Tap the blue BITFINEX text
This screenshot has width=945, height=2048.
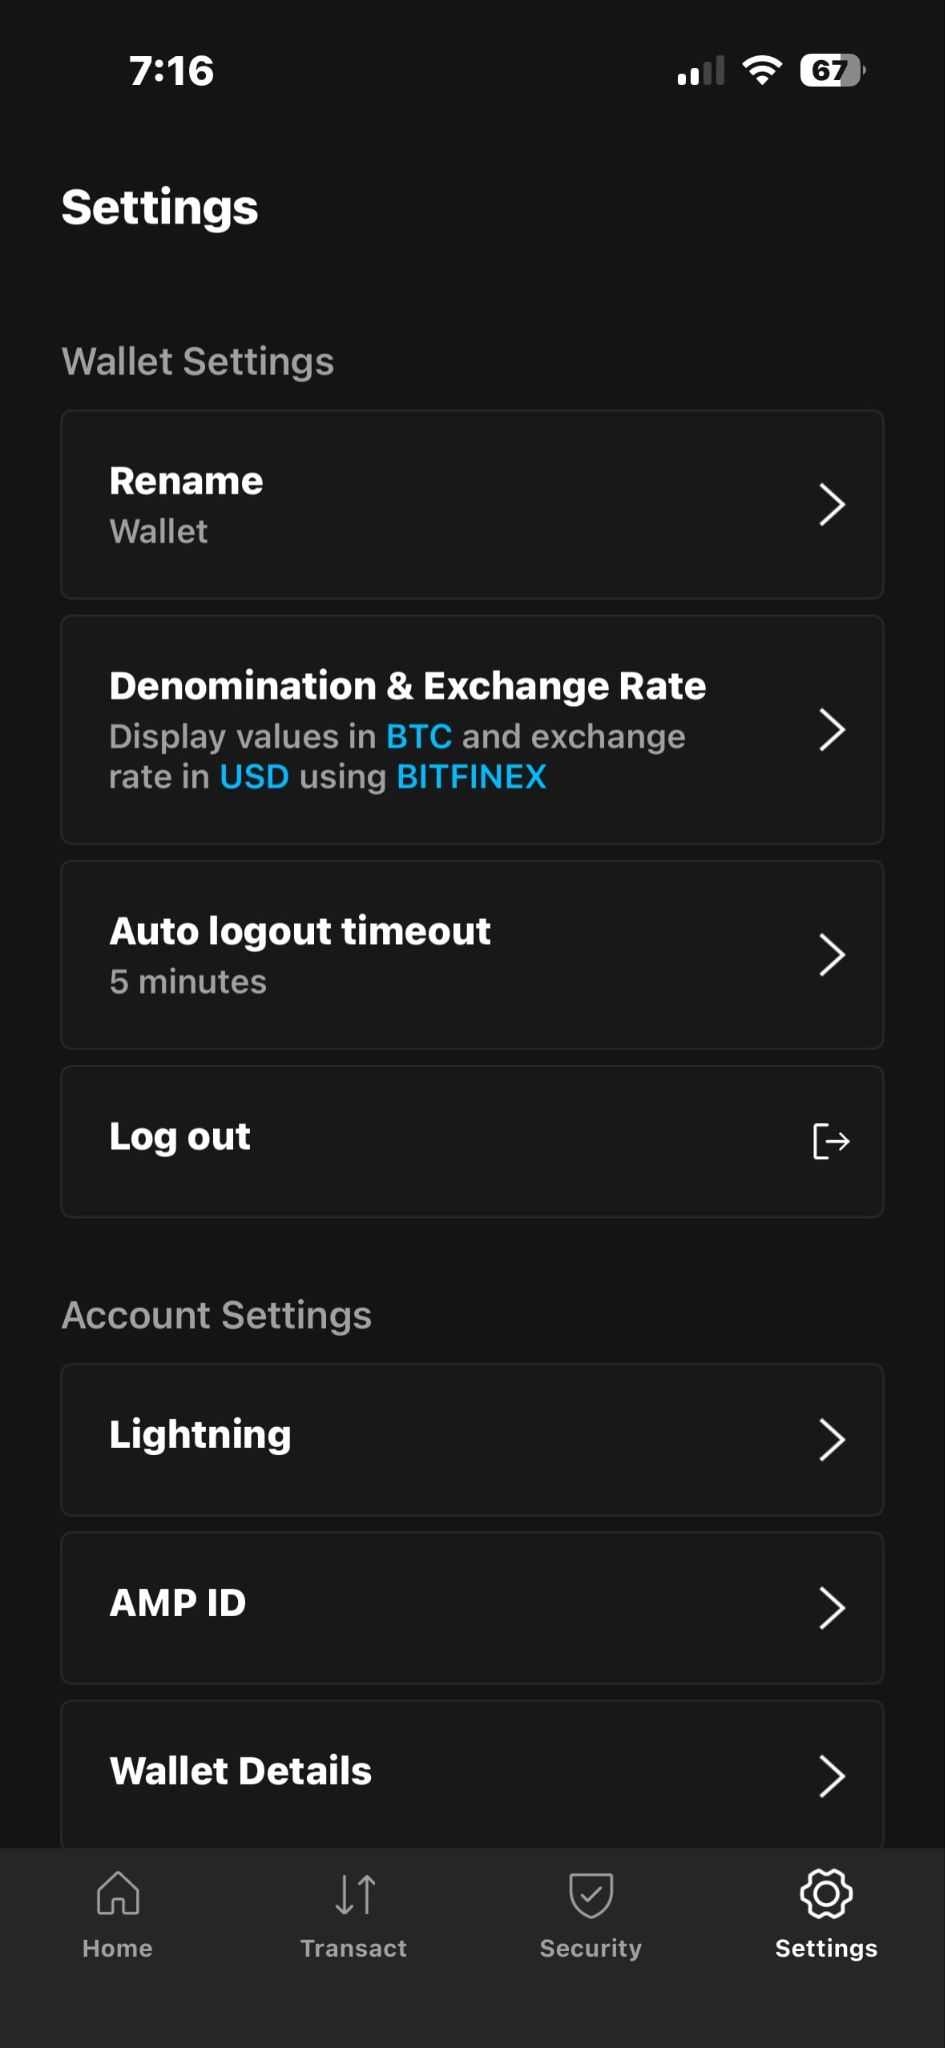coord(471,777)
